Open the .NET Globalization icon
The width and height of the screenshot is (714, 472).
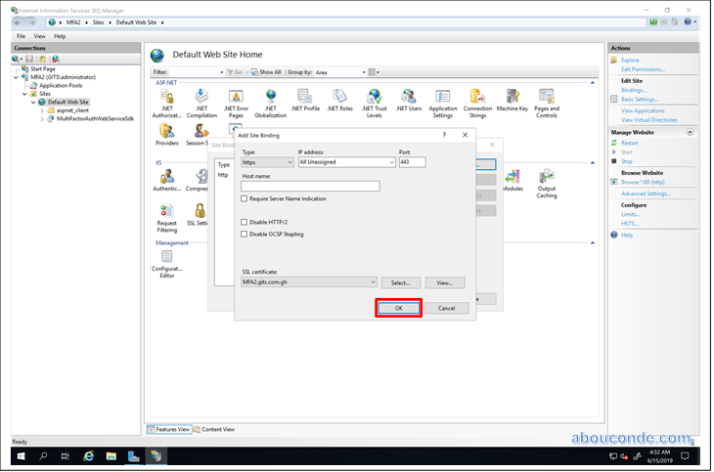coord(270,97)
